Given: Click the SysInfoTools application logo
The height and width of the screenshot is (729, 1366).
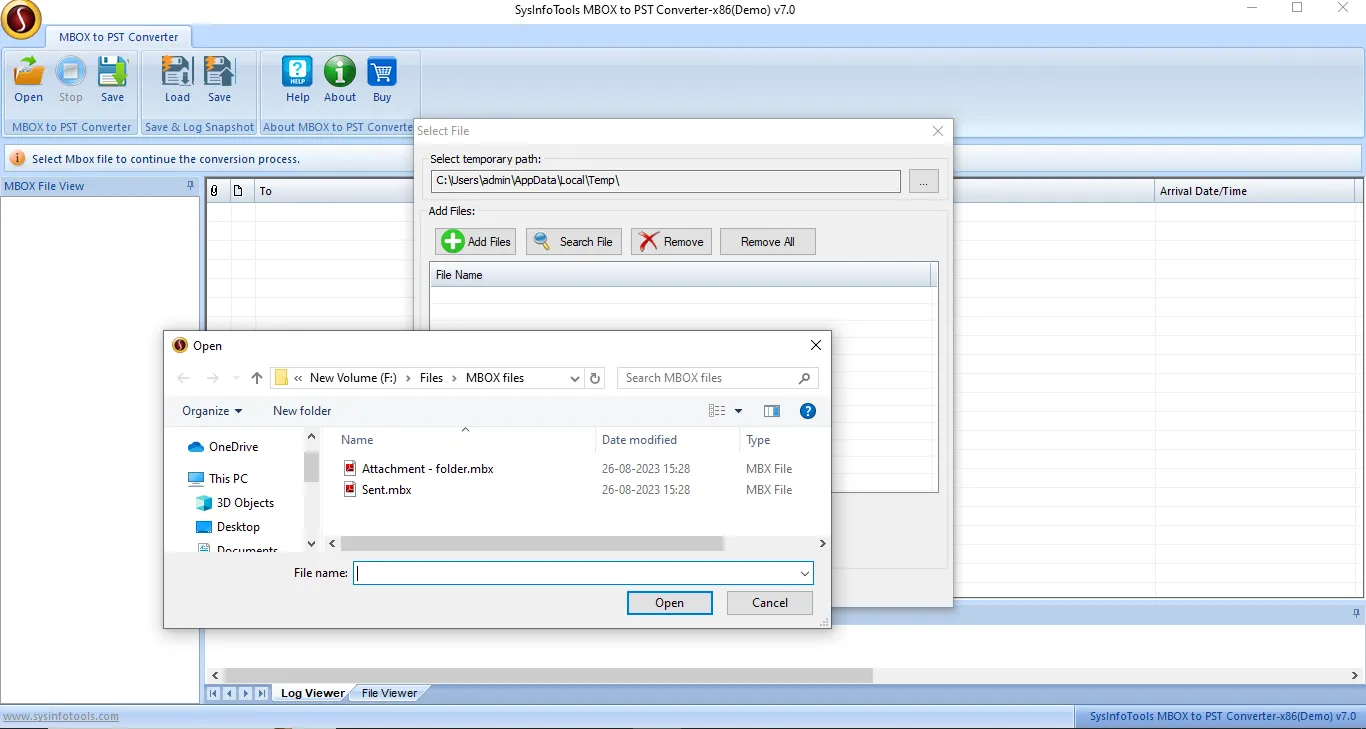Looking at the screenshot, I should (x=20, y=19).
